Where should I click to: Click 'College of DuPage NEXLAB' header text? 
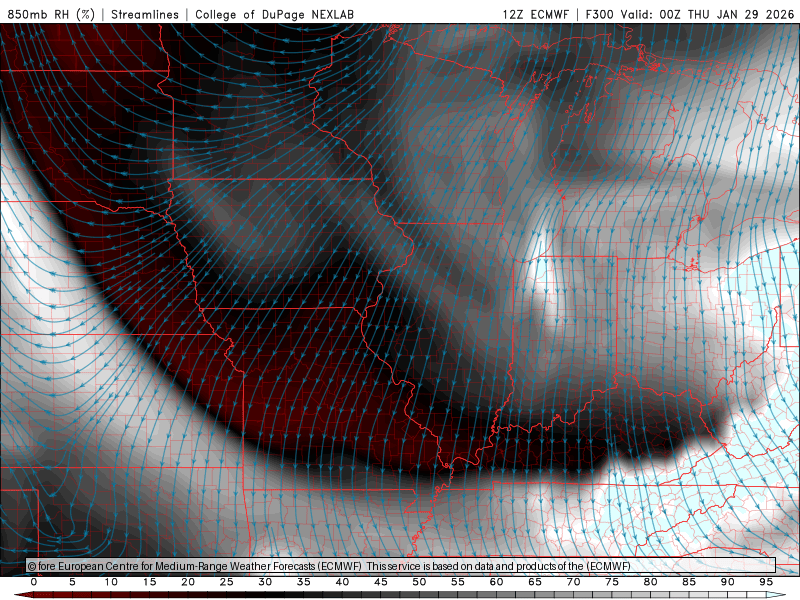point(274,14)
